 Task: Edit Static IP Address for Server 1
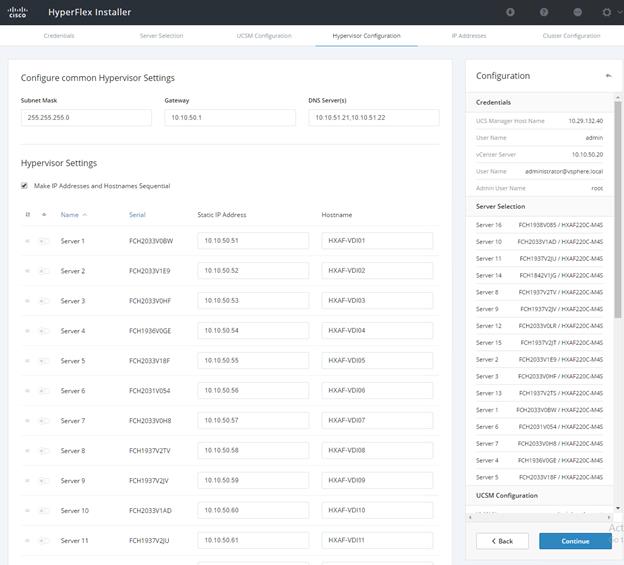(253, 241)
